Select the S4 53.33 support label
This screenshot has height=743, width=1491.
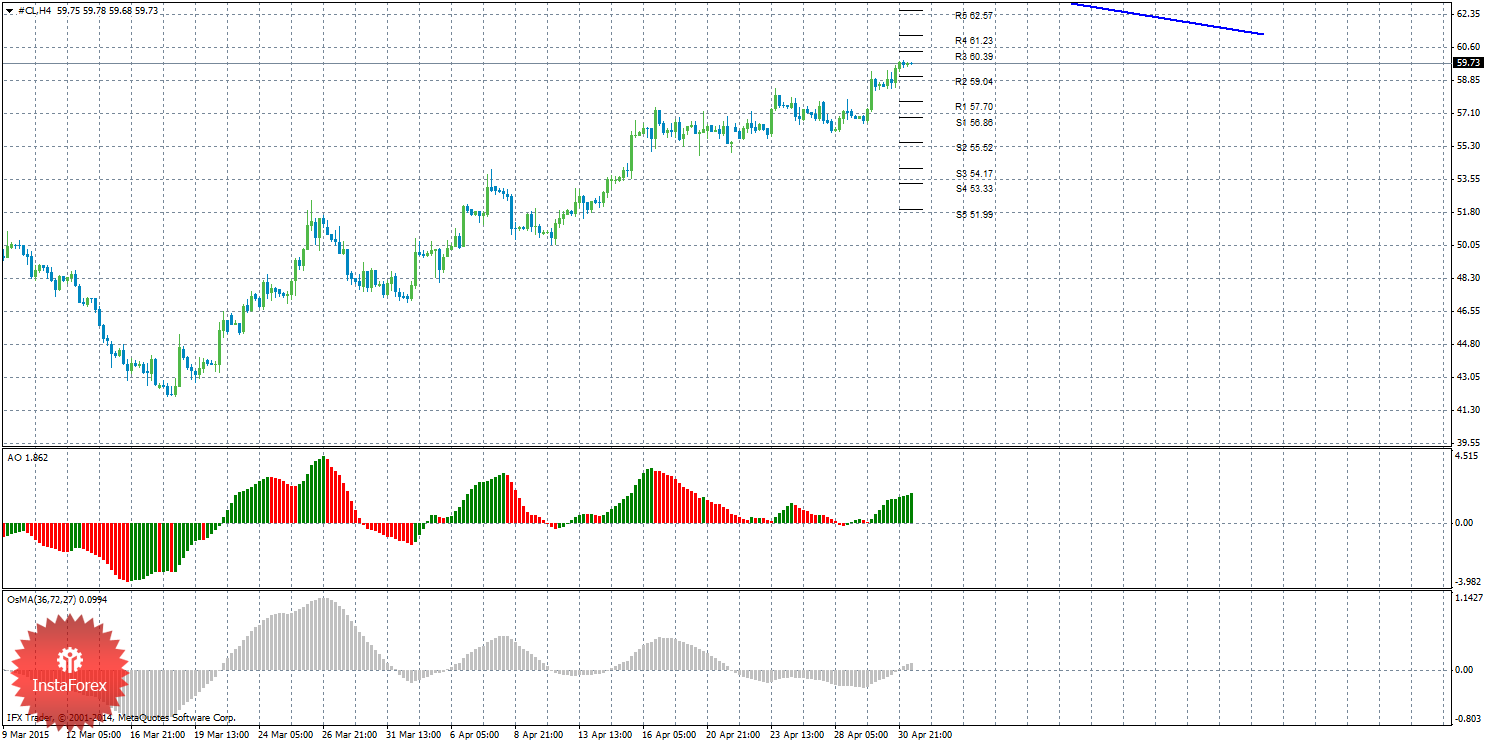tap(974, 189)
